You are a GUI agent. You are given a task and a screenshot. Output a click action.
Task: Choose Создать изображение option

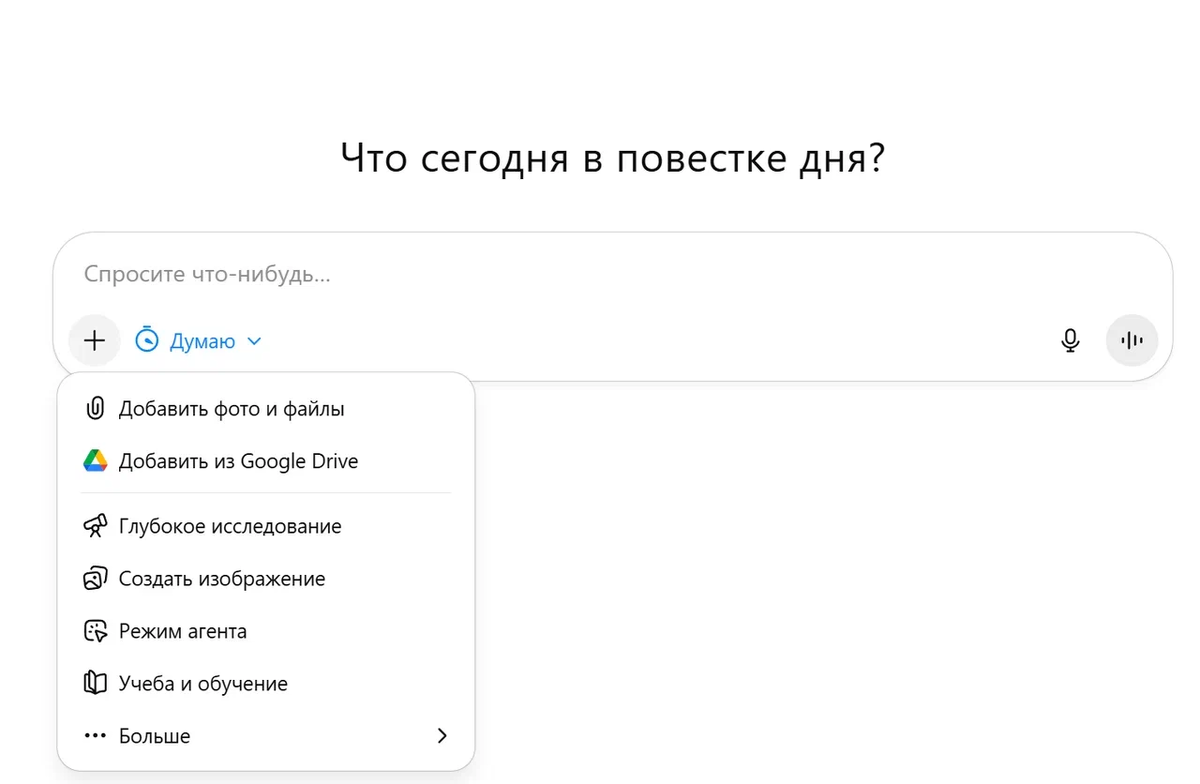point(222,579)
